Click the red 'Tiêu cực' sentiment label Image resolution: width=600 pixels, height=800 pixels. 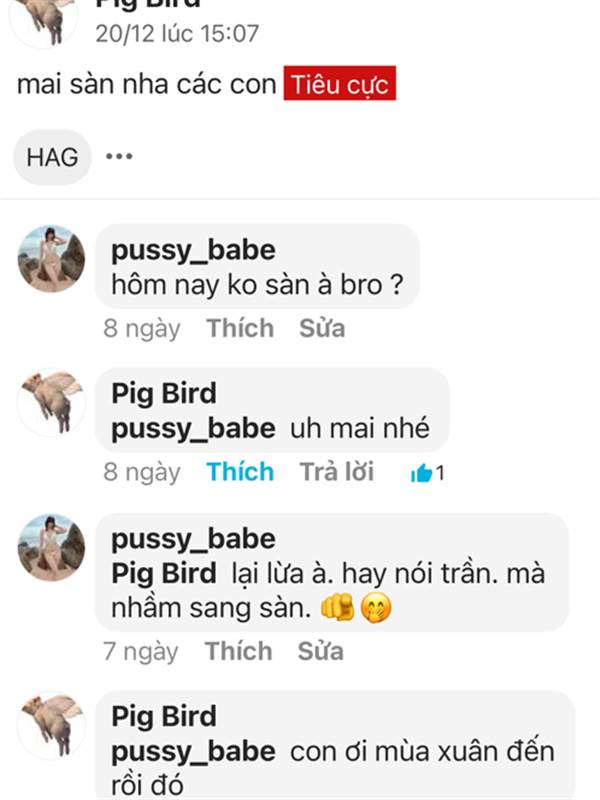(340, 83)
